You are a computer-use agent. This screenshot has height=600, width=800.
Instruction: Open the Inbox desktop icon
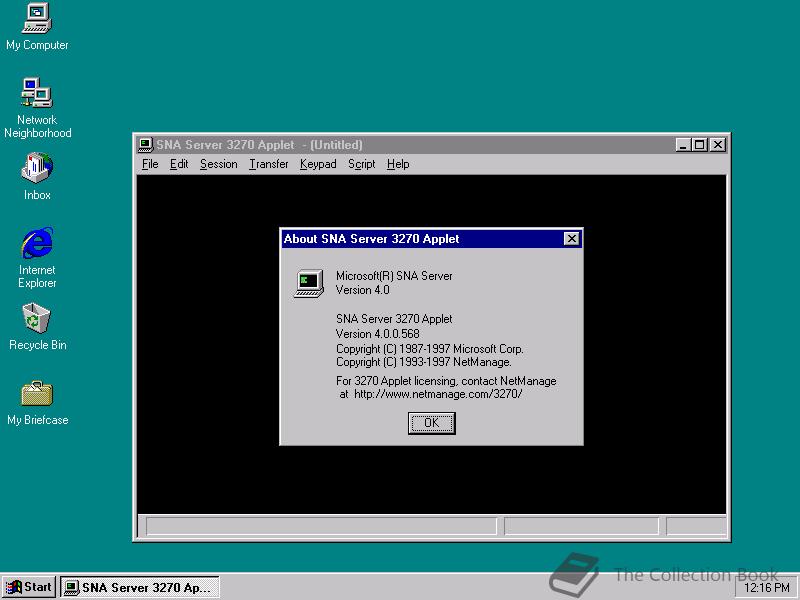click(x=37, y=176)
